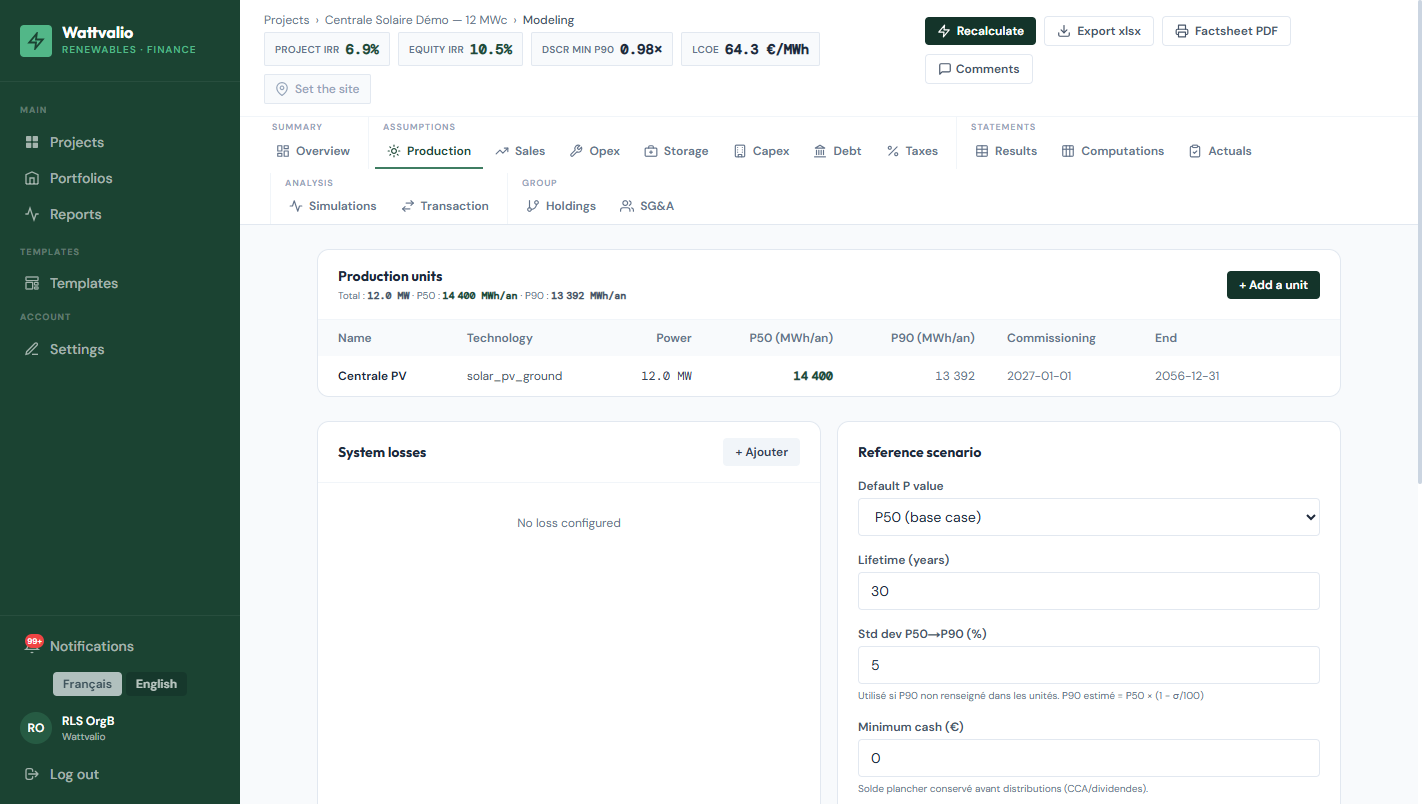1422x804 pixels.
Task: Click the Portfolios building icon in sidebar
Action: [32, 178]
